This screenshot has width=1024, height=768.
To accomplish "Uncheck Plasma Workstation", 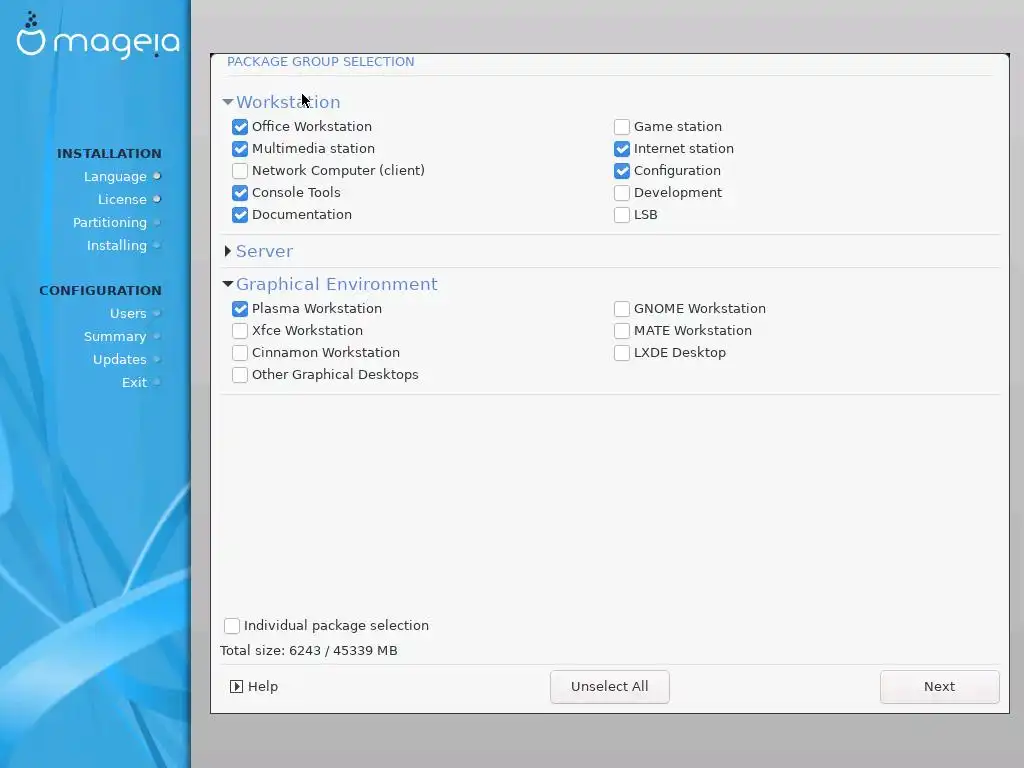I will pos(240,309).
